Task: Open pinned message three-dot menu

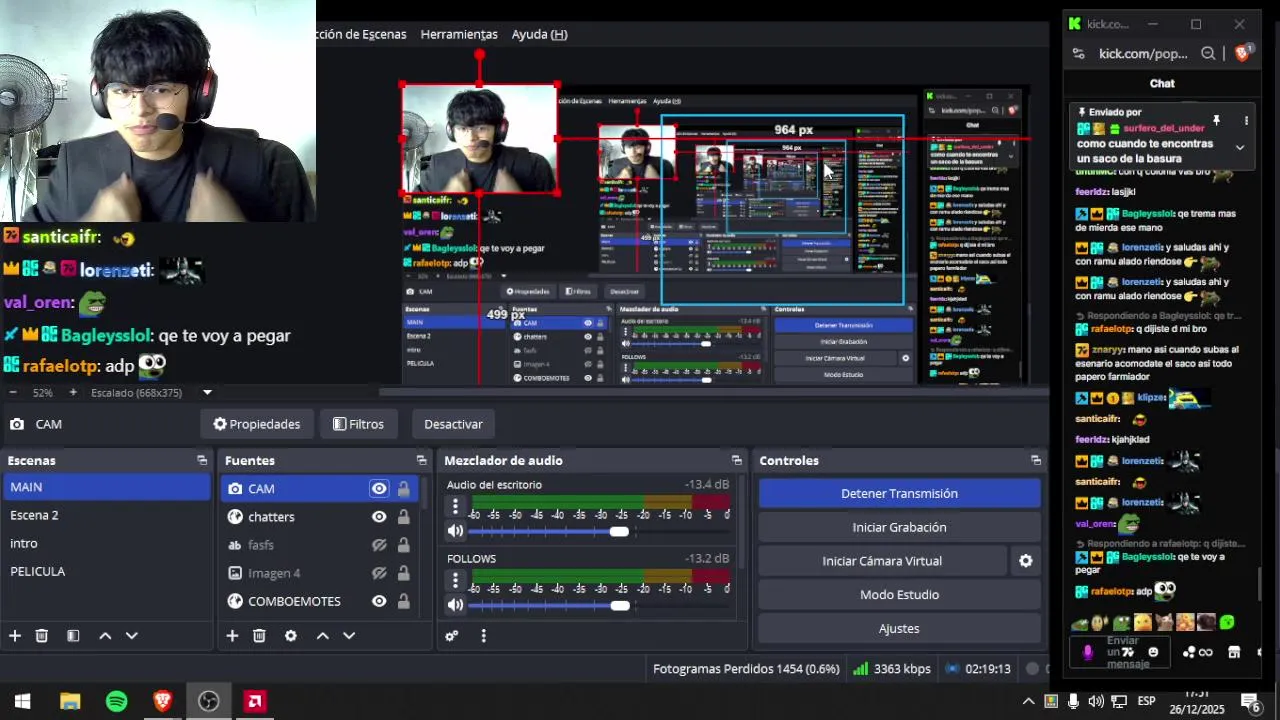Action: pyautogui.click(x=1246, y=121)
